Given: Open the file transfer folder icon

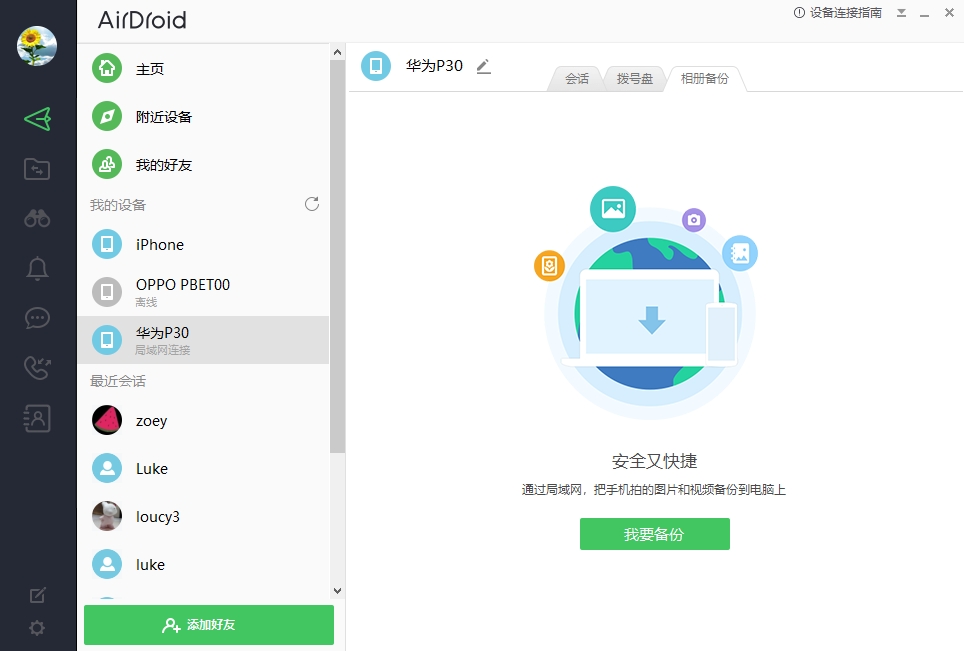Looking at the screenshot, I should pos(37,169).
